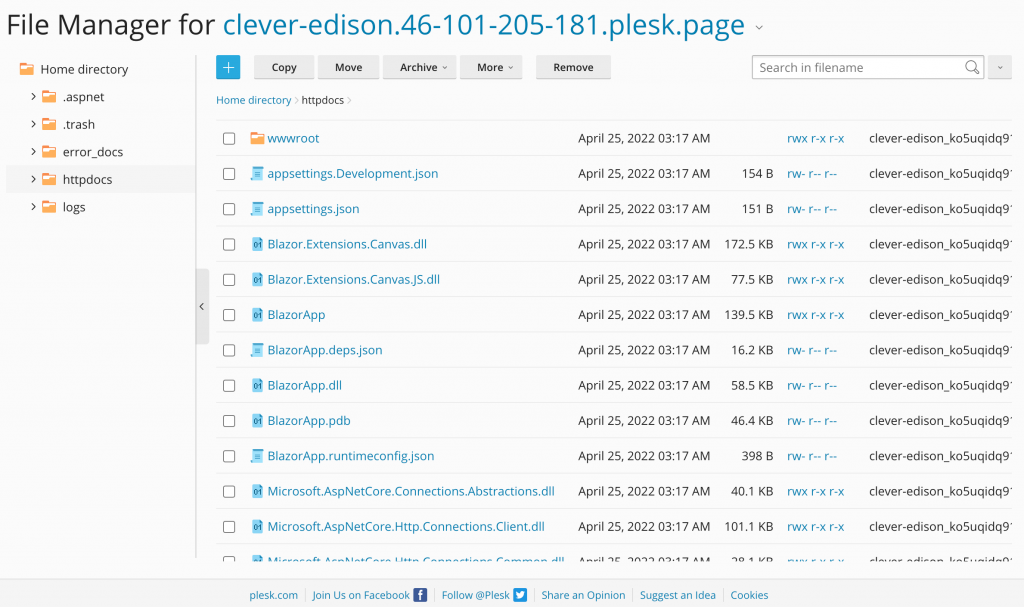Screen dimensions: 1024x607
Task: Click the Remove button
Action: [572, 67]
